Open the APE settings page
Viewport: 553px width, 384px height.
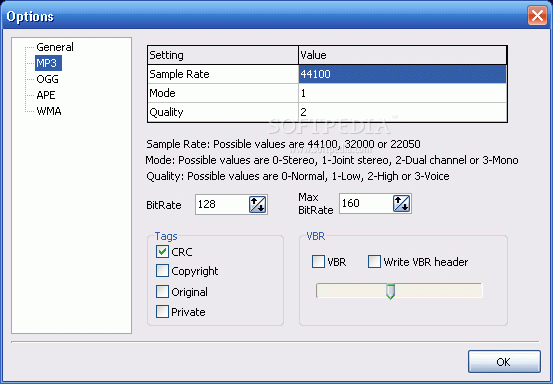46,95
